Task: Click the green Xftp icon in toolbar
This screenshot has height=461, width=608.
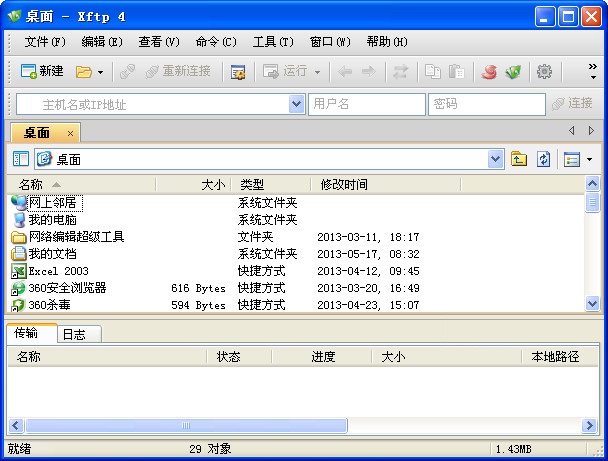Action: tap(513, 72)
